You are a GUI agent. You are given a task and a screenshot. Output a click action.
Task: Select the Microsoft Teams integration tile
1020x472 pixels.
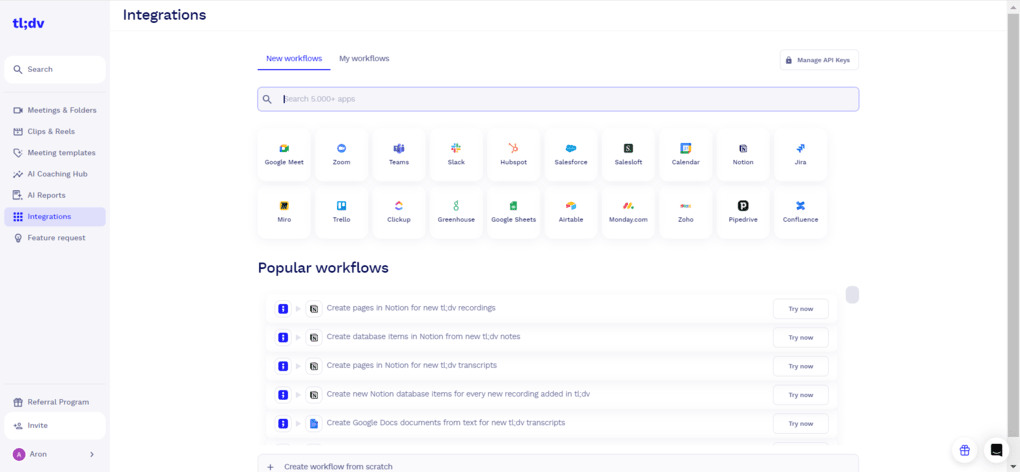pos(399,155)
